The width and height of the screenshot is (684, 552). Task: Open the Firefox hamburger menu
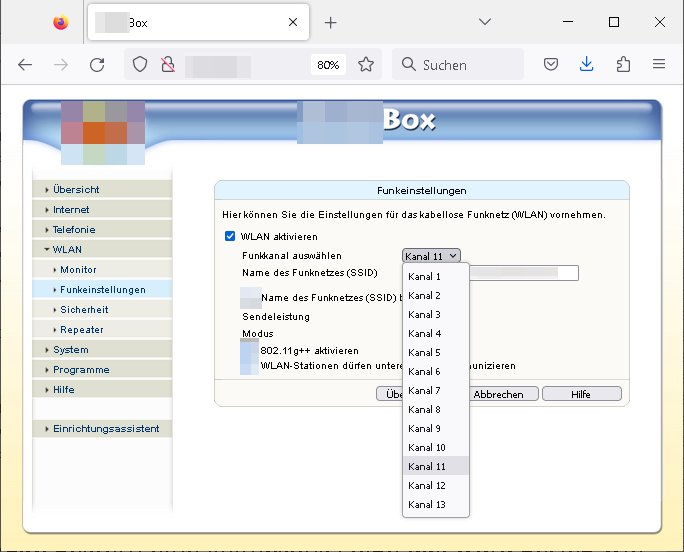[659, 65]
